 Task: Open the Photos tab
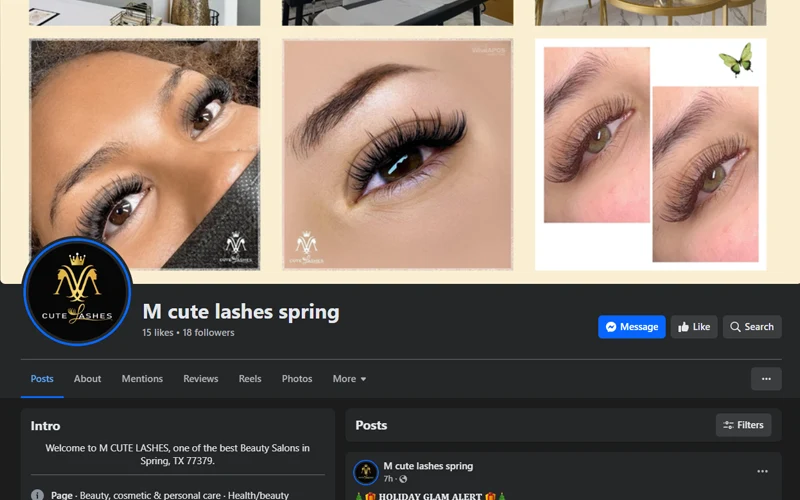(297, 379)
